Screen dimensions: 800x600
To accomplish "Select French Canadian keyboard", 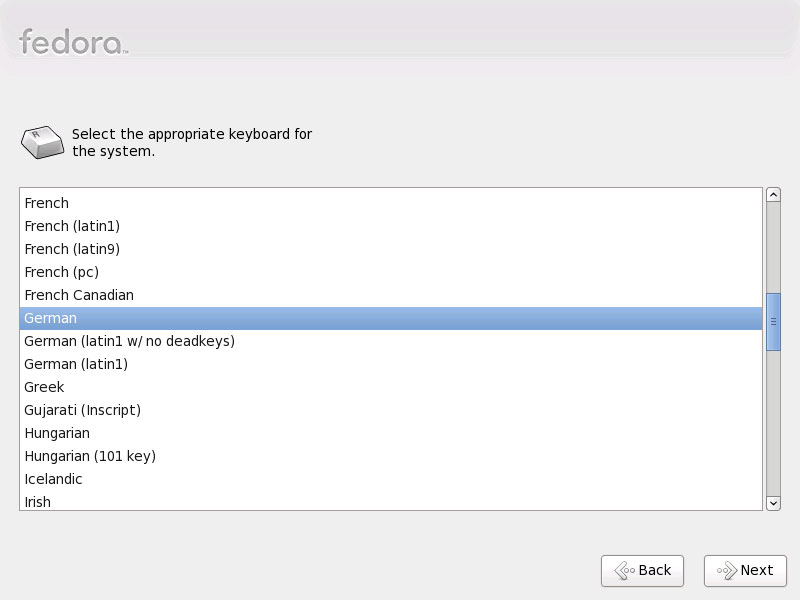I will pyautogui.click(x=391, y=295).
